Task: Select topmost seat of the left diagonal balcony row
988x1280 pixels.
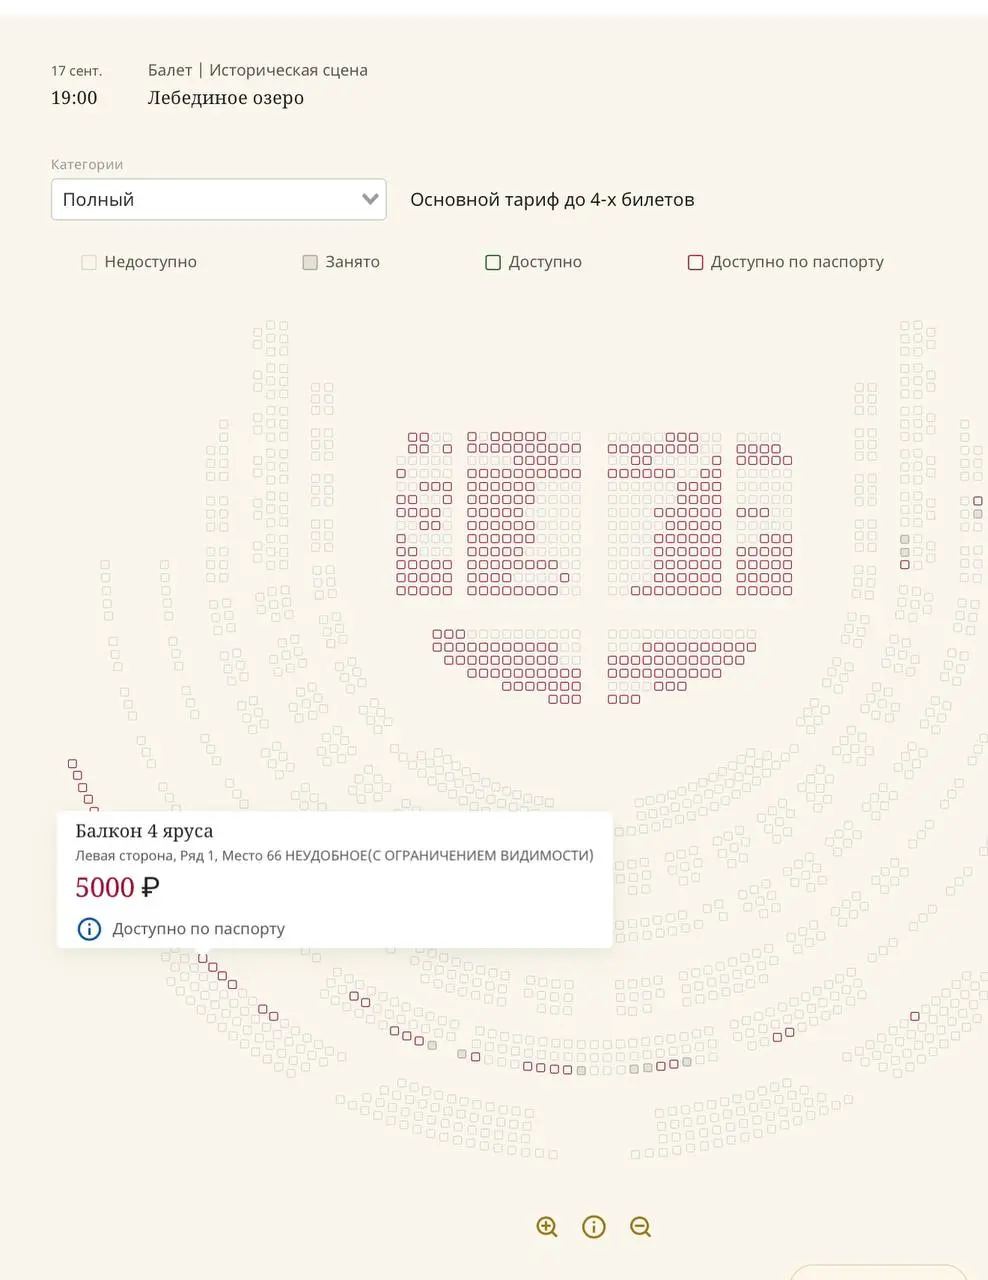Action: (72, 764)
